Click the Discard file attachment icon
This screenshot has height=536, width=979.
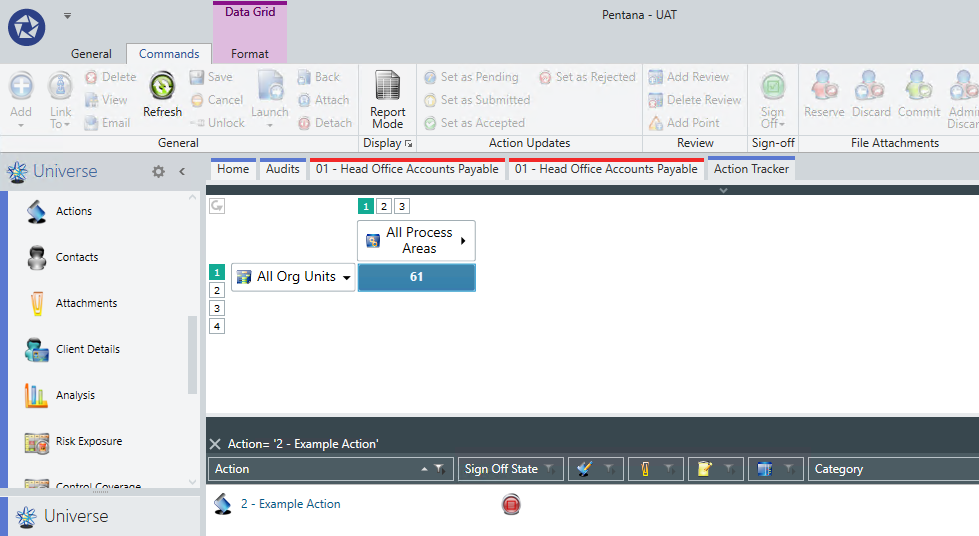(x=871, y=94)
